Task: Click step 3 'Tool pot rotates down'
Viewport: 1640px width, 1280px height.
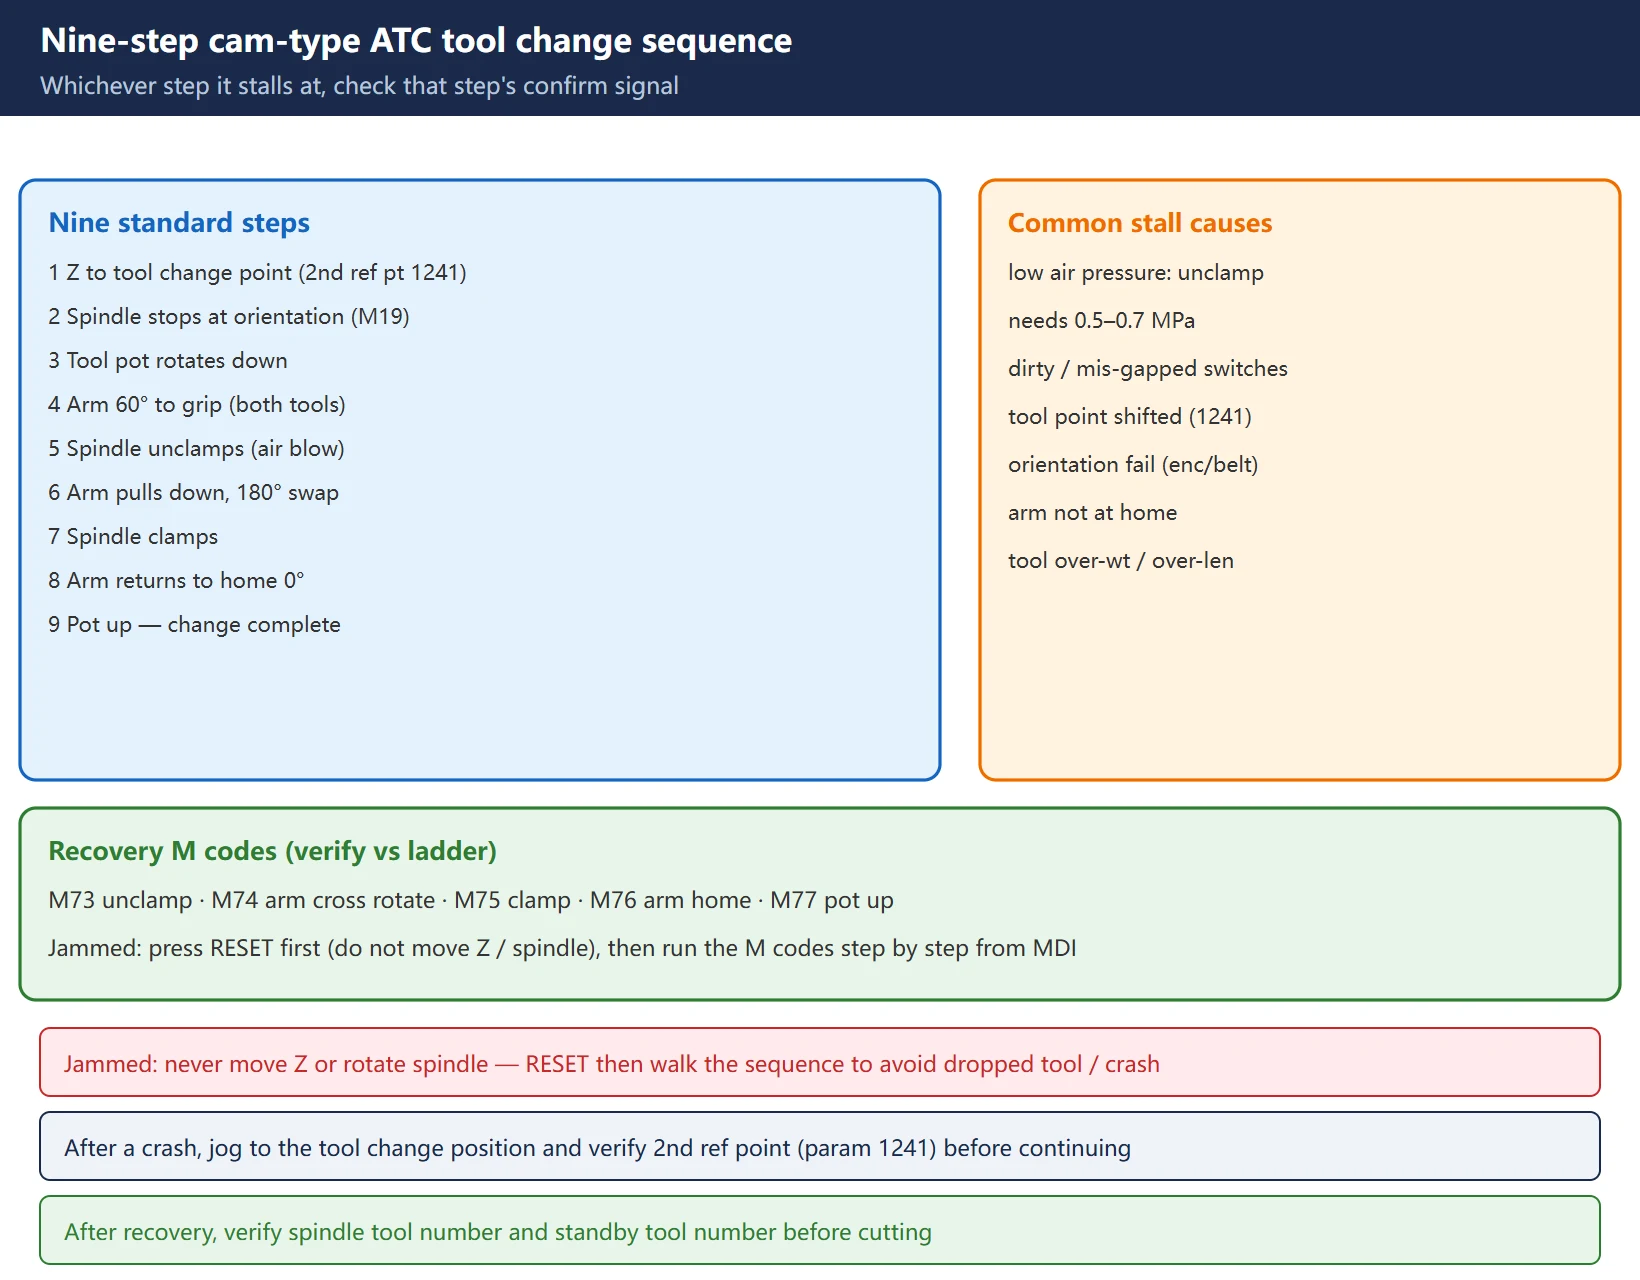Action: (x=168, y=361)
